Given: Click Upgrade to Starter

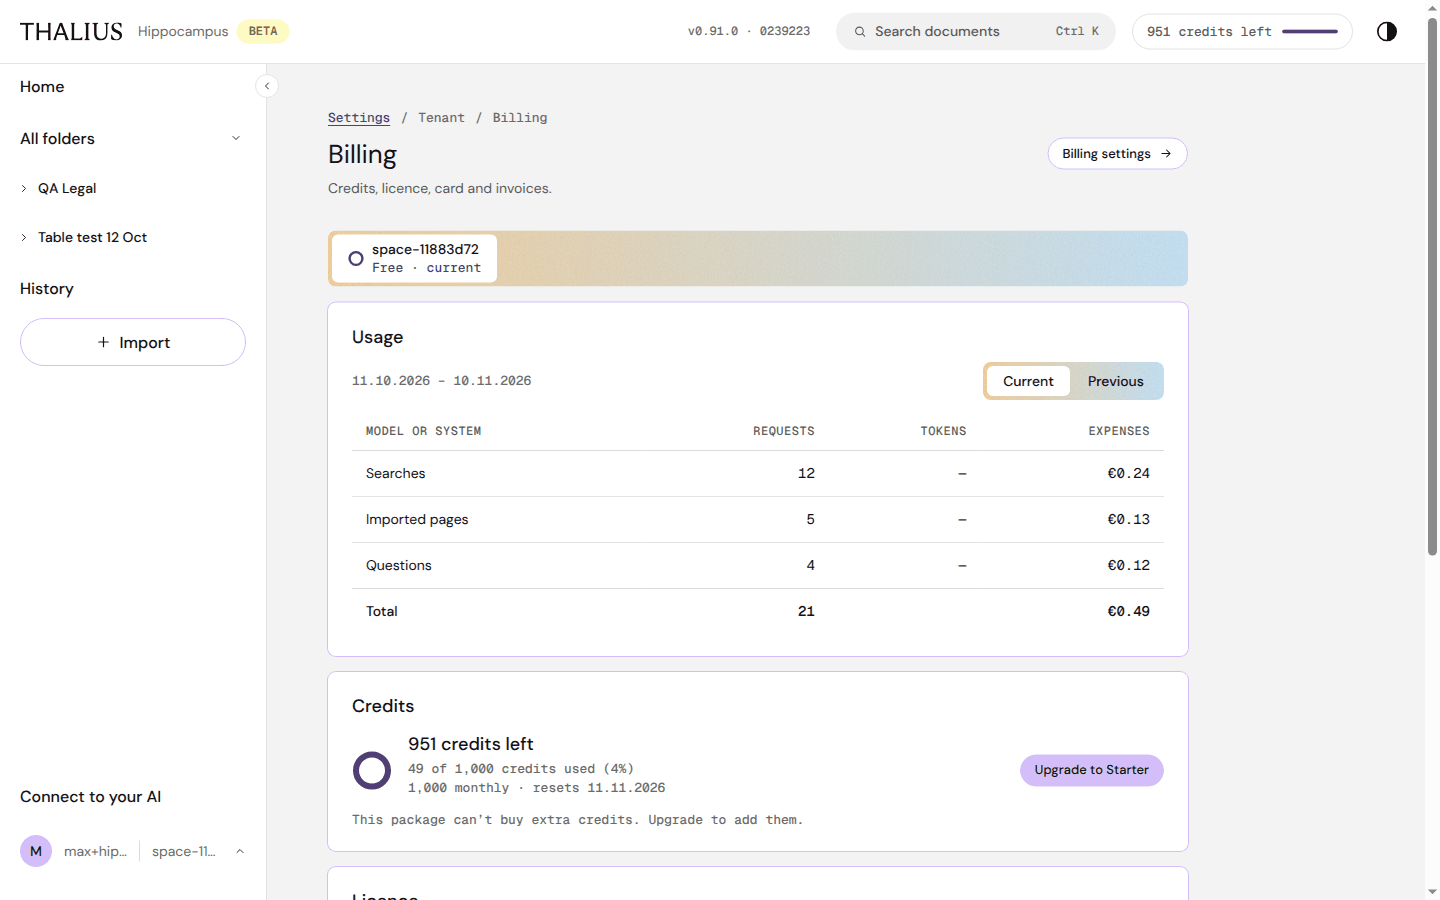Looking at the screenshot, I should (x=1091, y=770).
